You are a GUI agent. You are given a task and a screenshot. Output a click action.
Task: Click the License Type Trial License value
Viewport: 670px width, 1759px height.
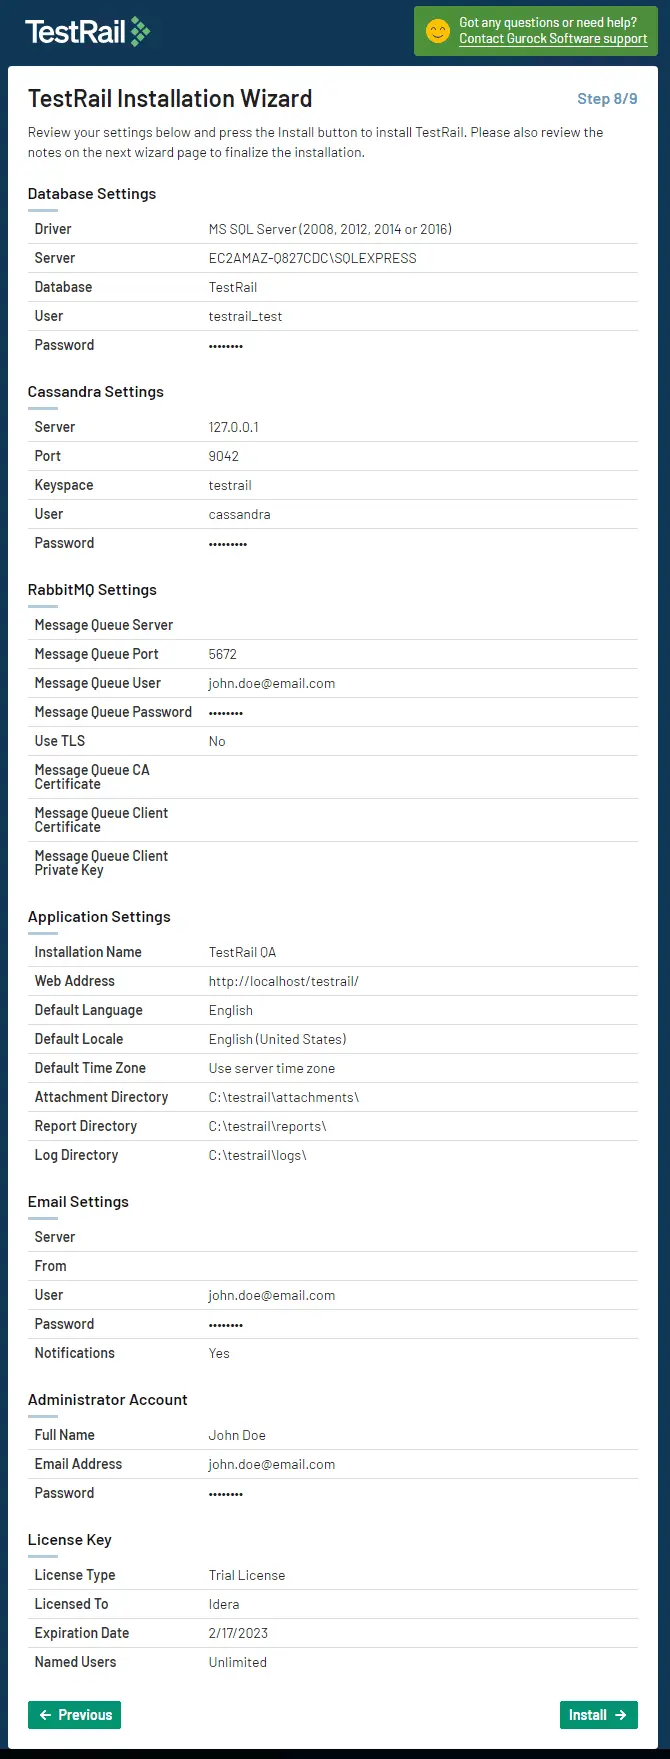coord(247,1576)
